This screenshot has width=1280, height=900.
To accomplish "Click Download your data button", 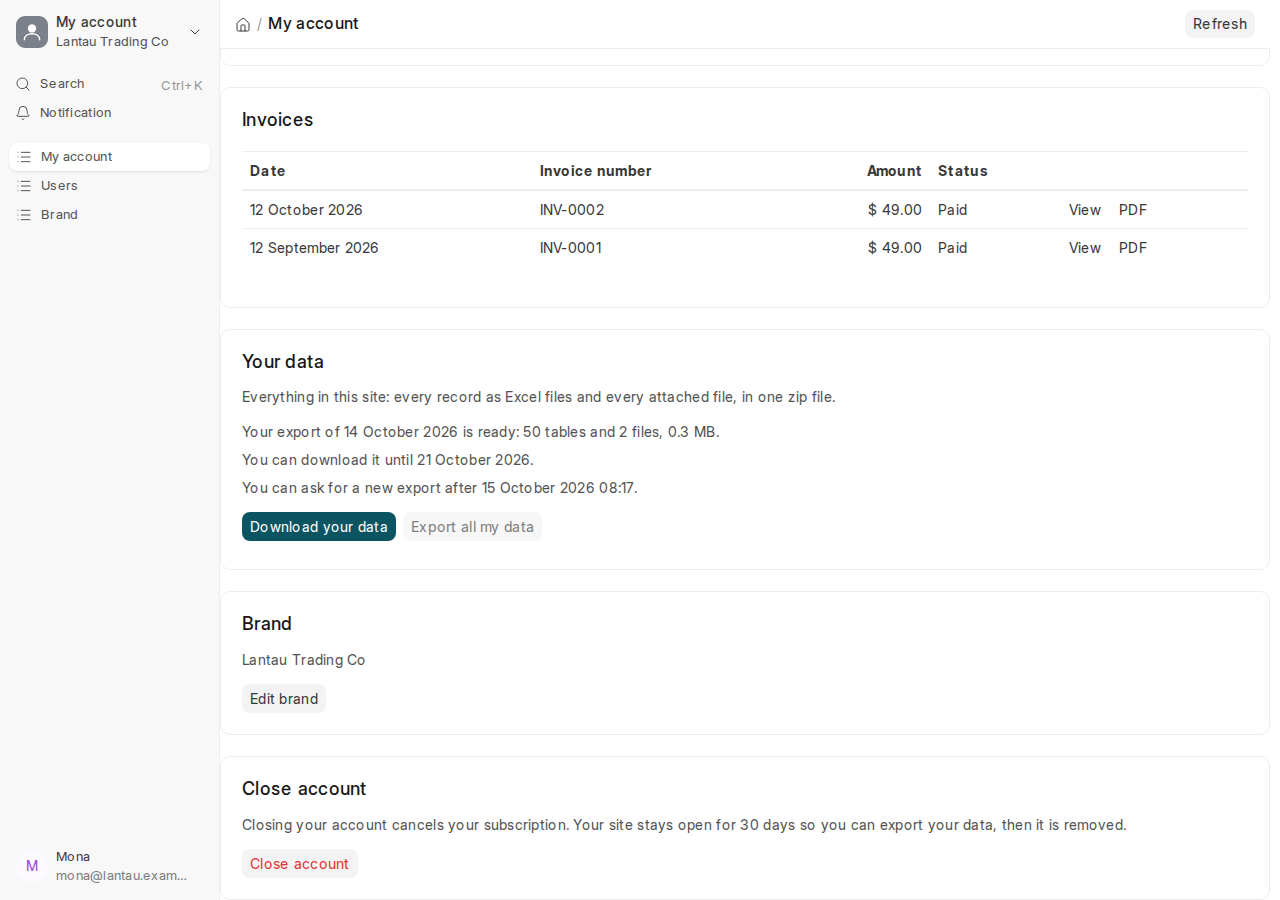I will (x=319, y=527).
